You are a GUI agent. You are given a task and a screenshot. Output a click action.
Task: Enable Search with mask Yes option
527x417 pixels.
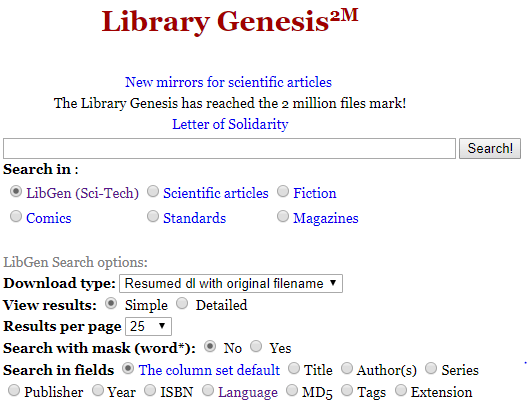coord(256,346)
